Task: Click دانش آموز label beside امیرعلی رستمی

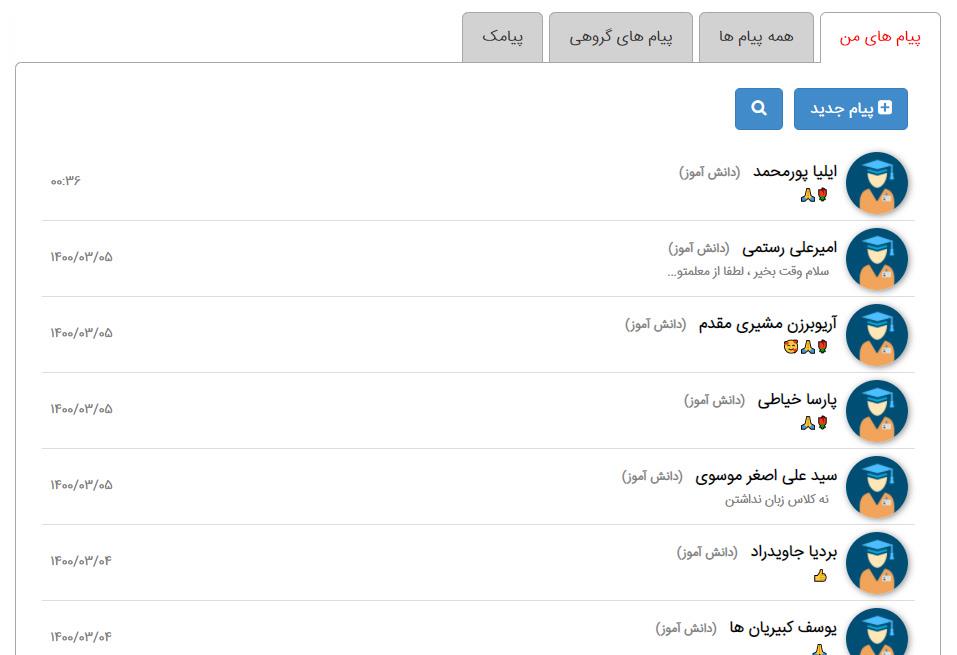Action: click(x=699, y=248)
